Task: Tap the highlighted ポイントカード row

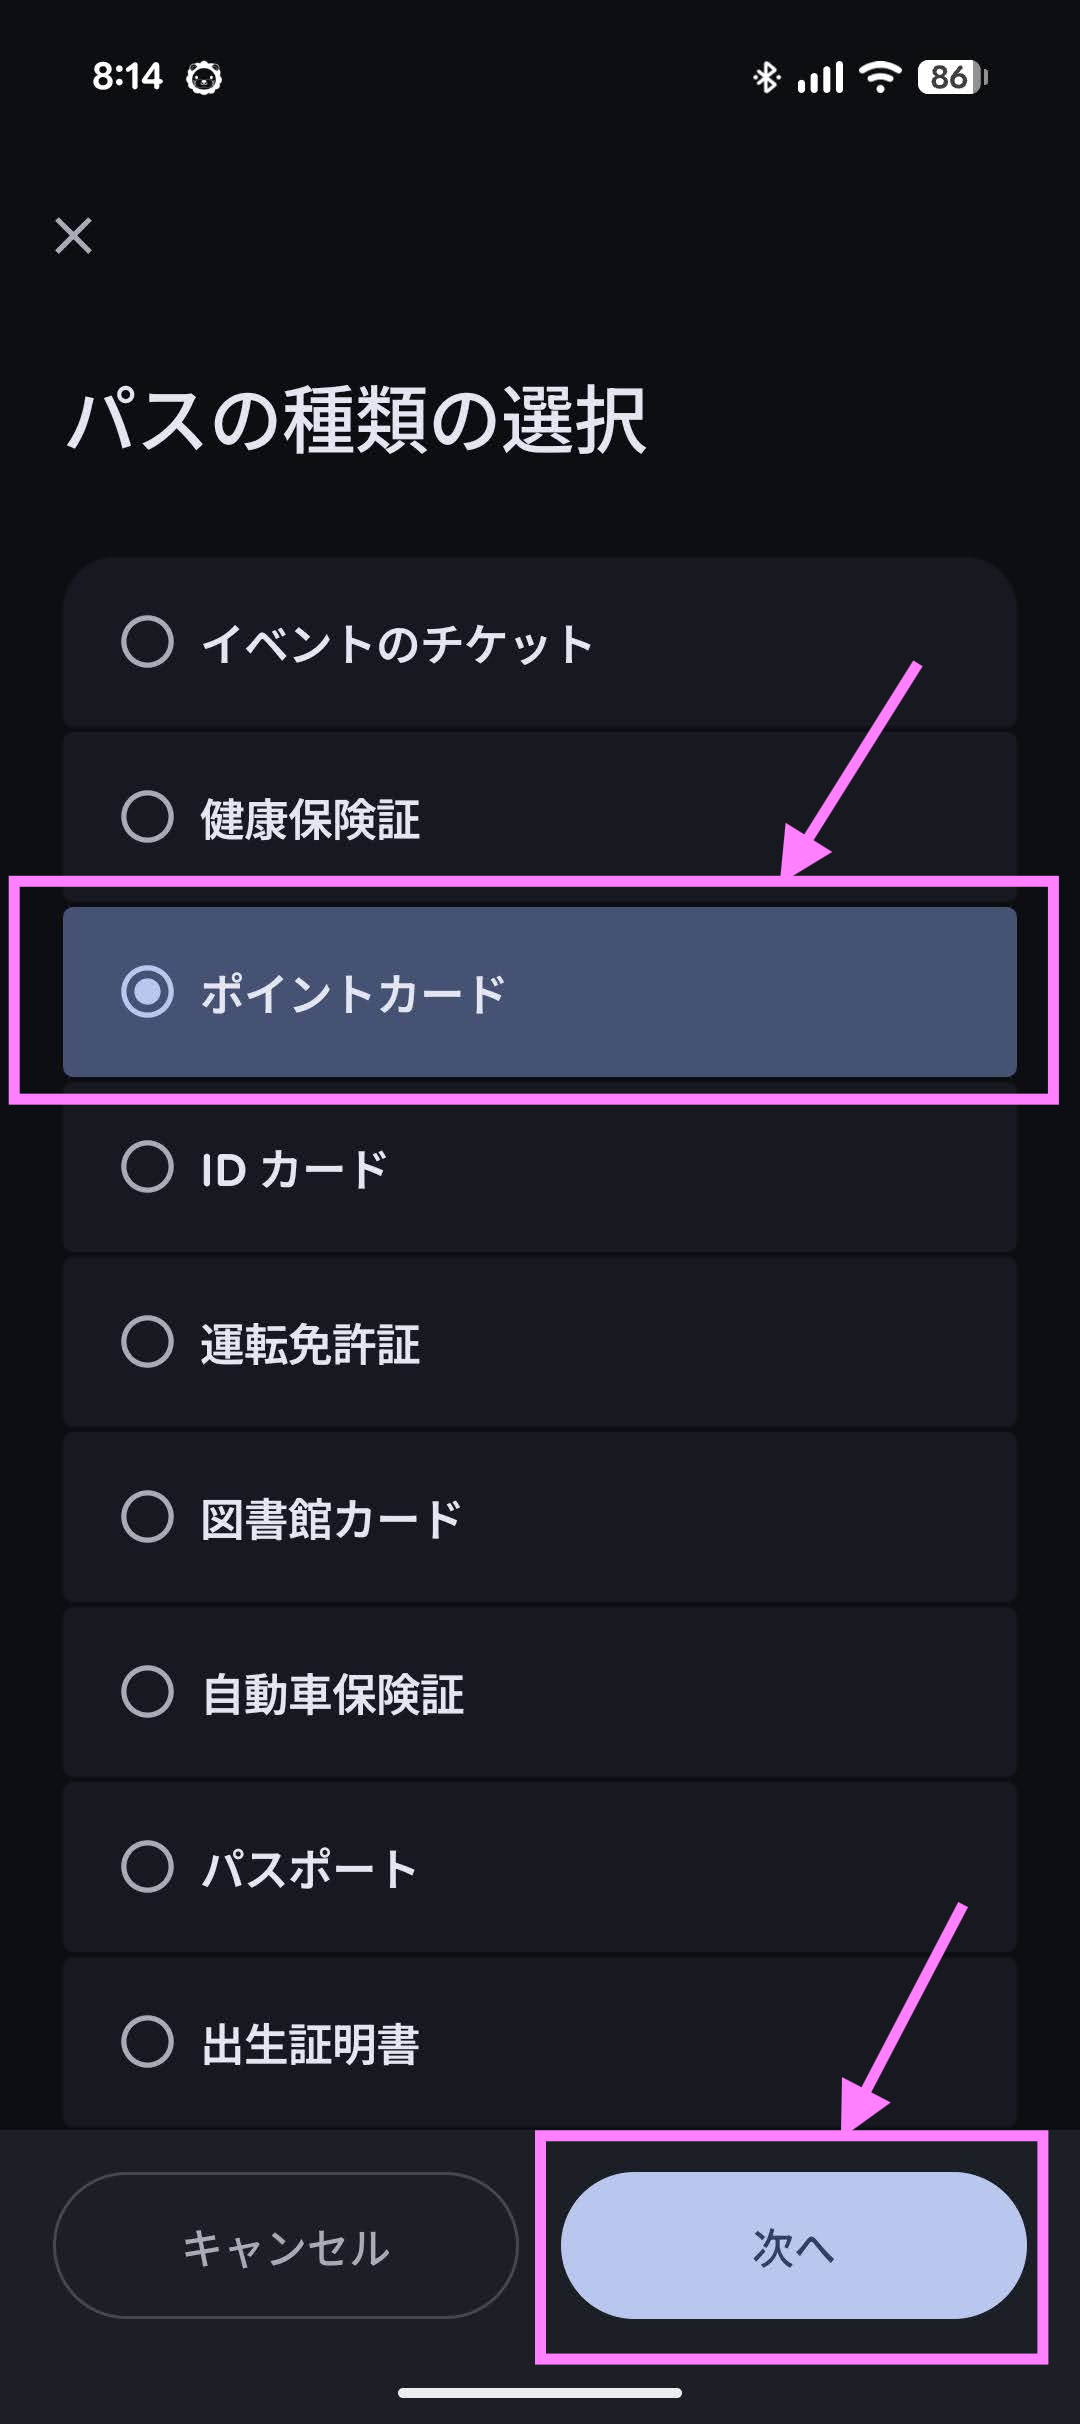Action: 540,992
